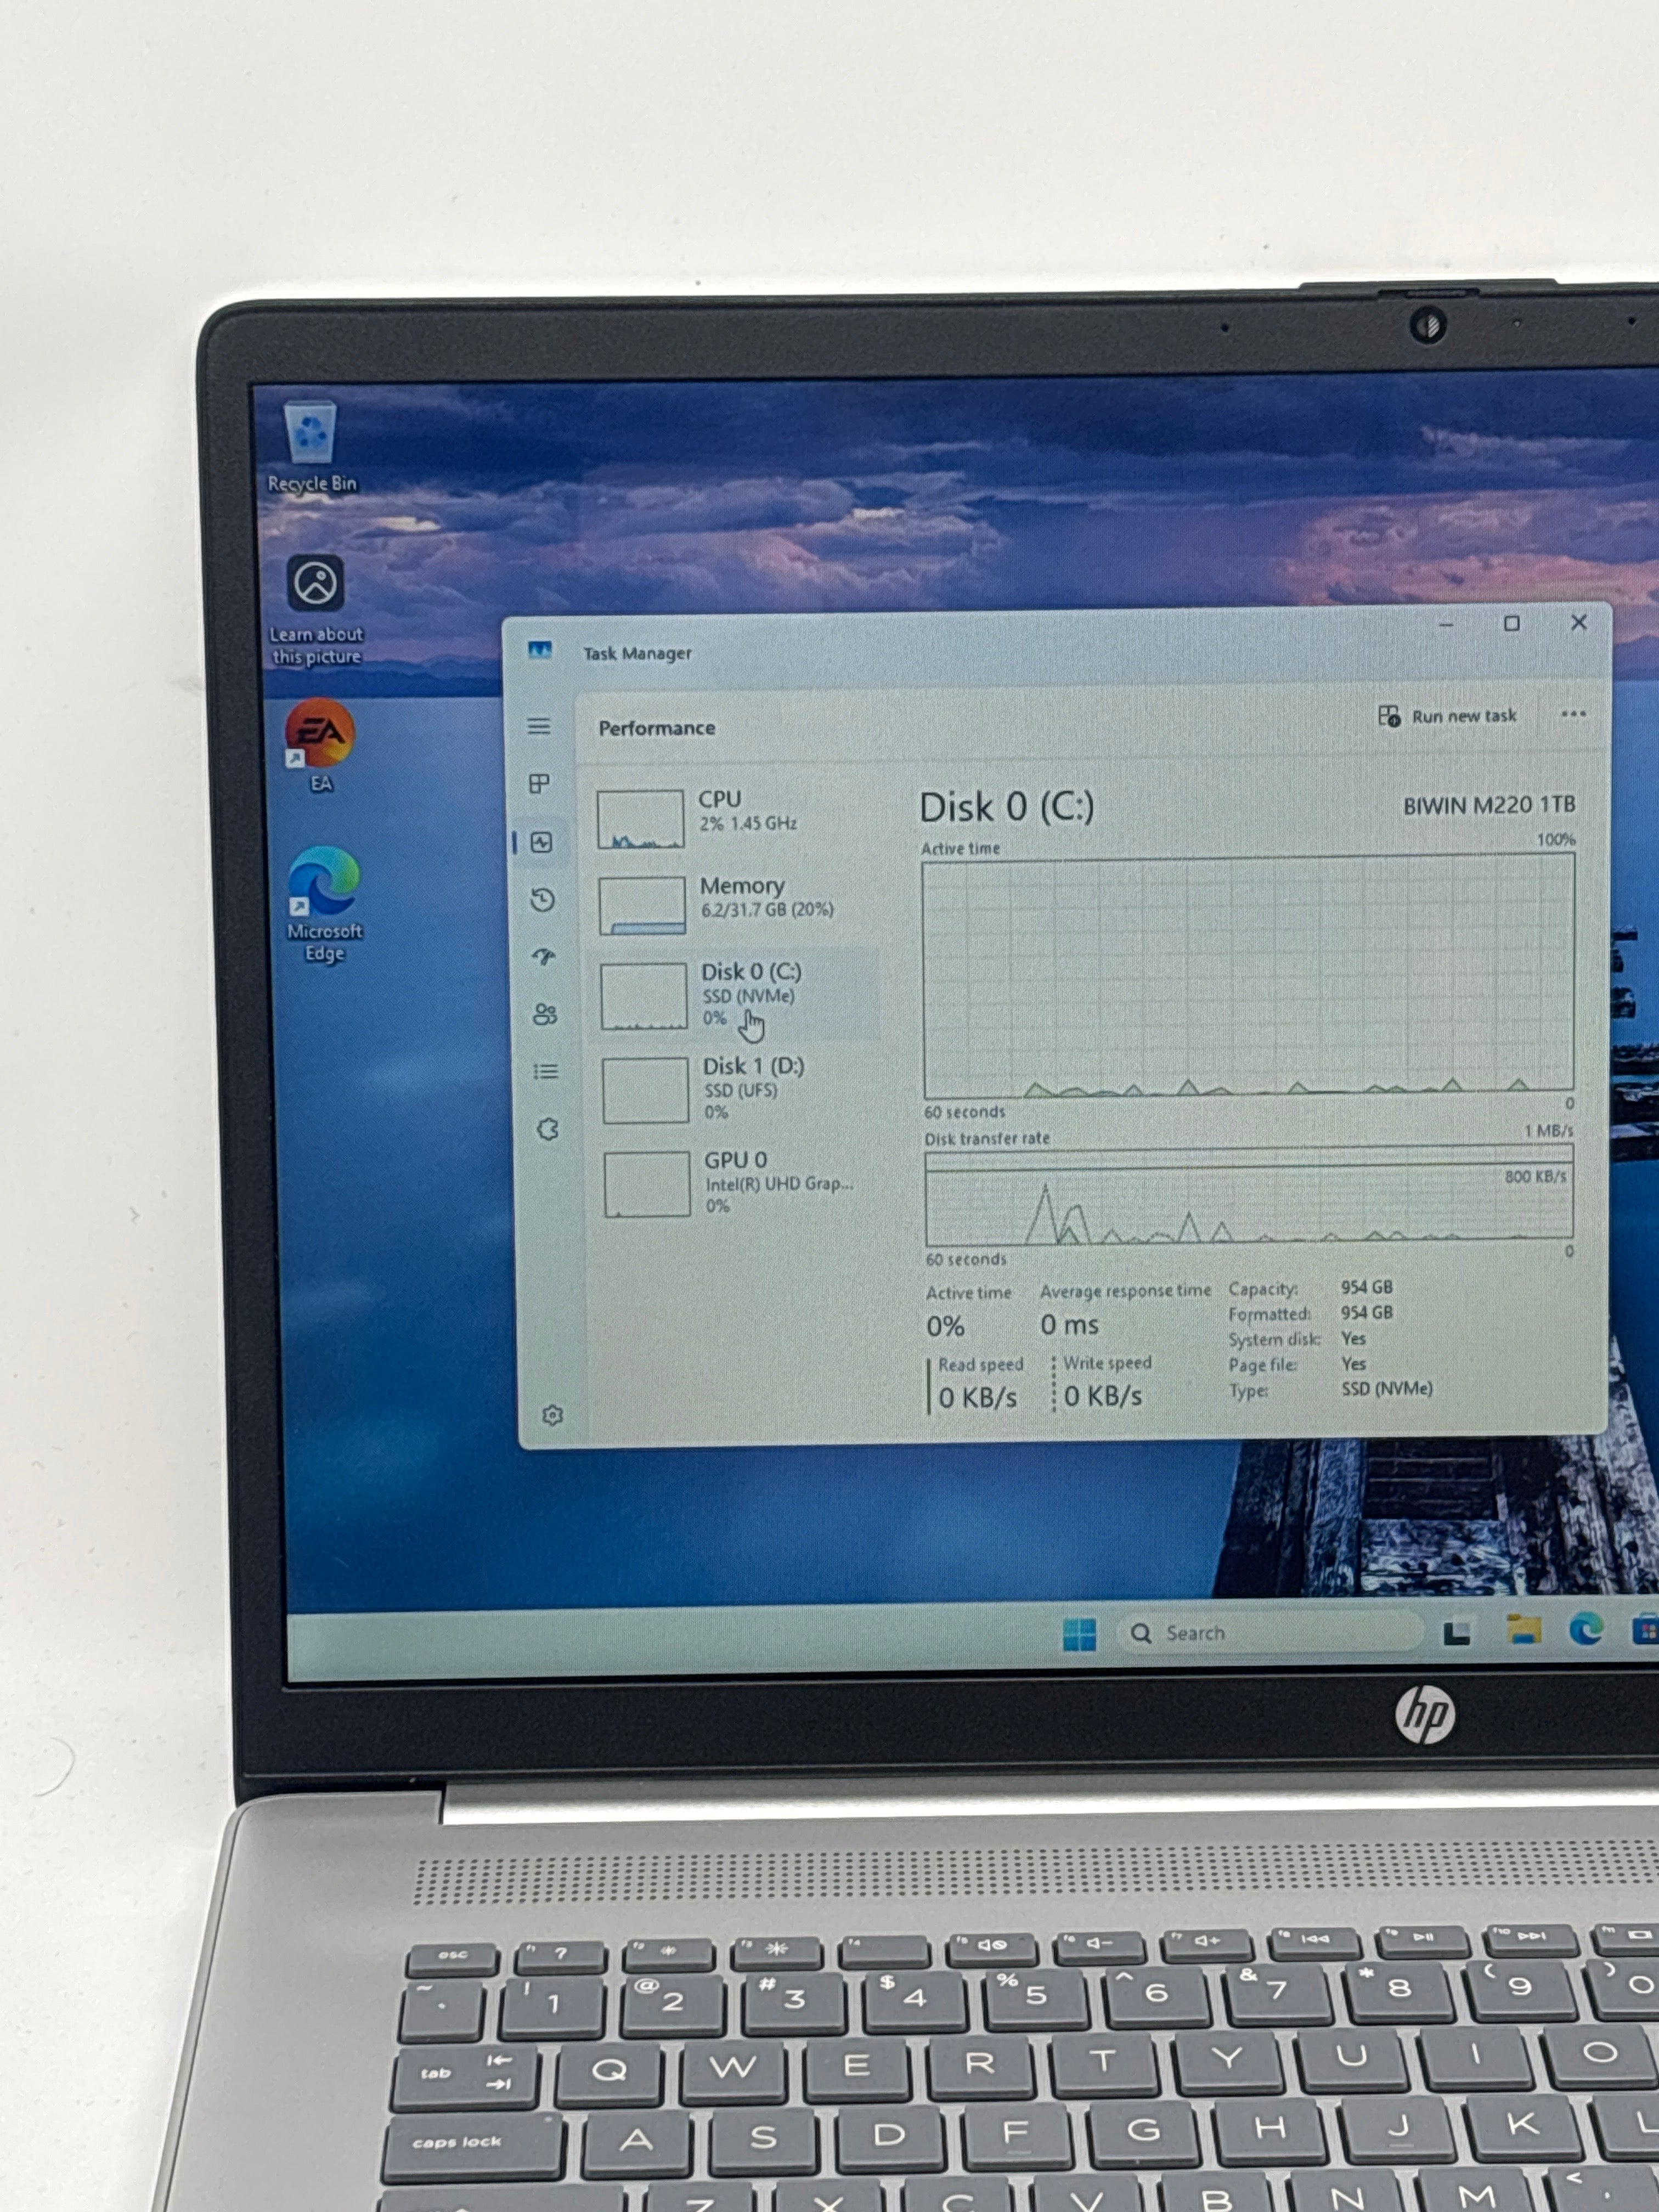This screenshot has height=2212, width=1659.
Task: Click Learn about this picture desktop icon
Action: [x=316, y=610]
